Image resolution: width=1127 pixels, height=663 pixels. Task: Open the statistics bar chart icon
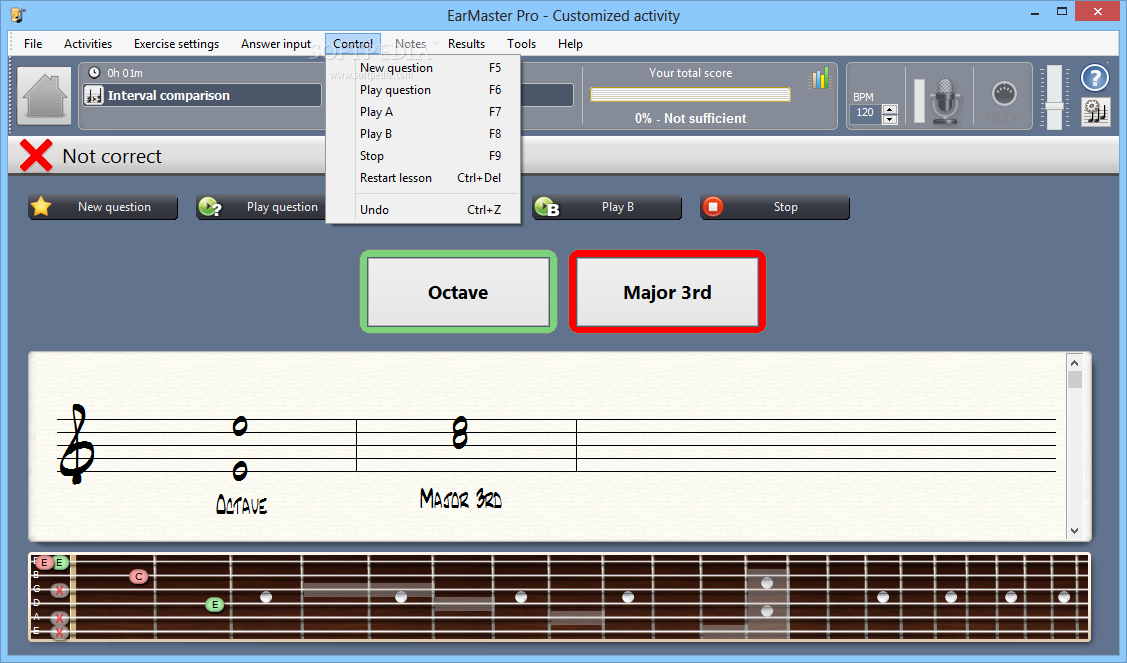coord(819,78)
